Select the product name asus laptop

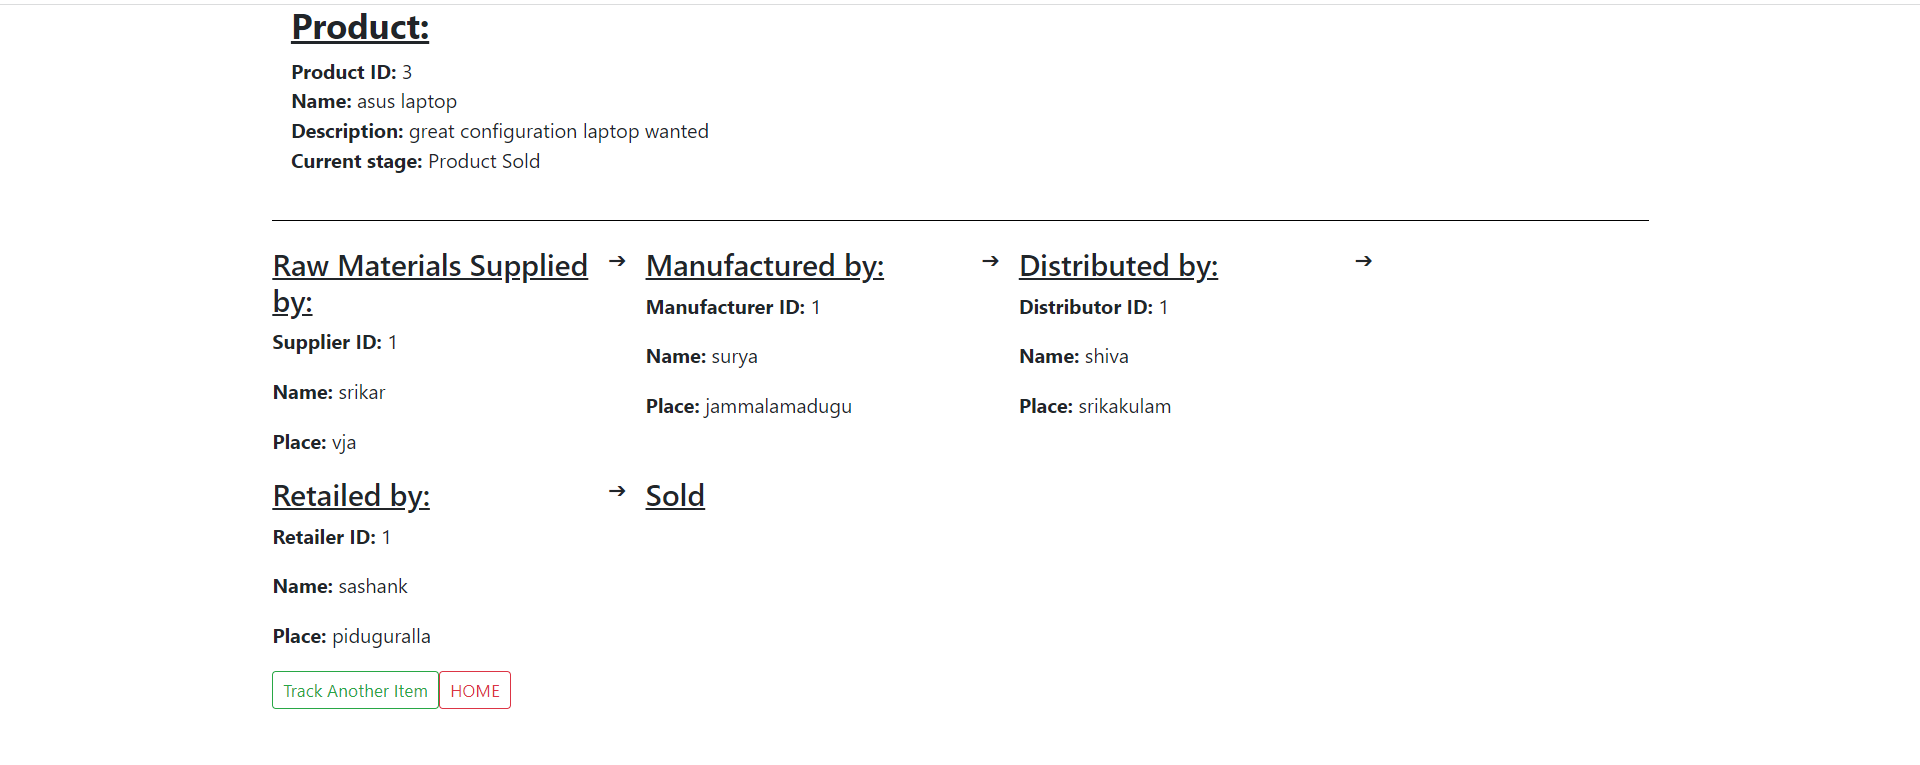click(x=406, y=101)
